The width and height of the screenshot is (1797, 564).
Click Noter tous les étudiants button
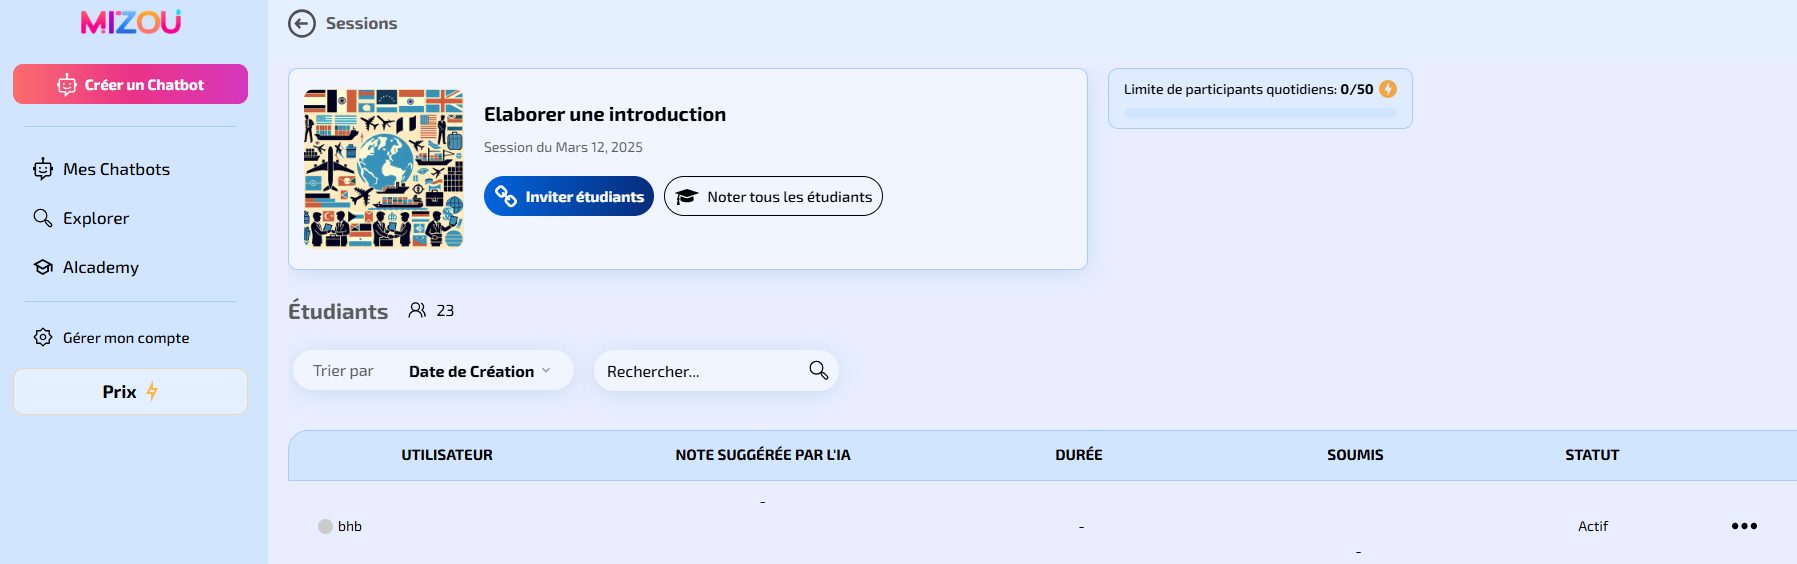(773, 196)
